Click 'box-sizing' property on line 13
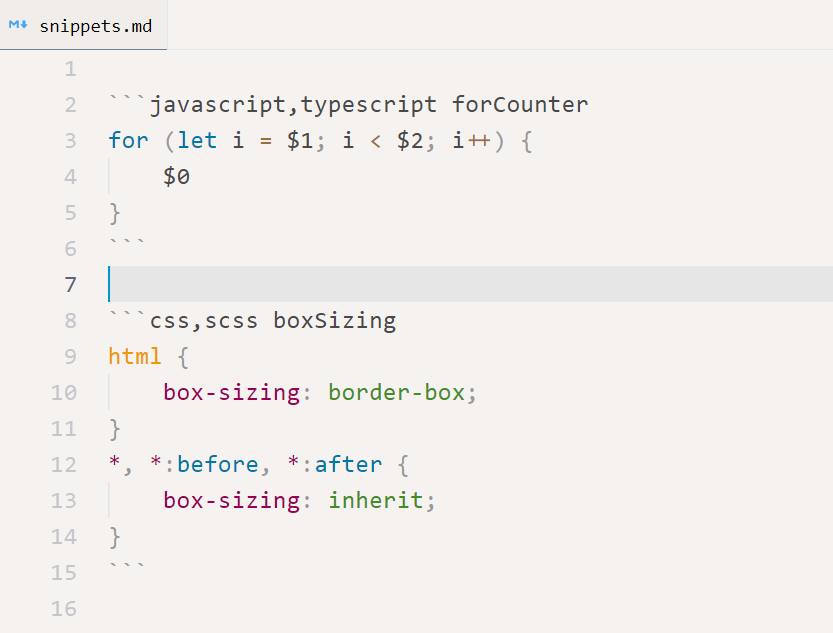 [x=232, y=501]
